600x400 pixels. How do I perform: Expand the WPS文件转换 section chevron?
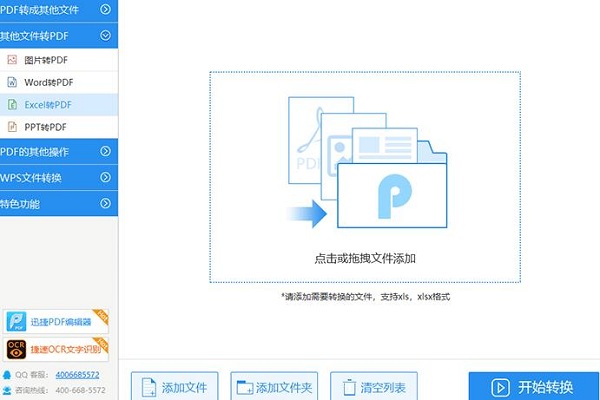point(105,178)
